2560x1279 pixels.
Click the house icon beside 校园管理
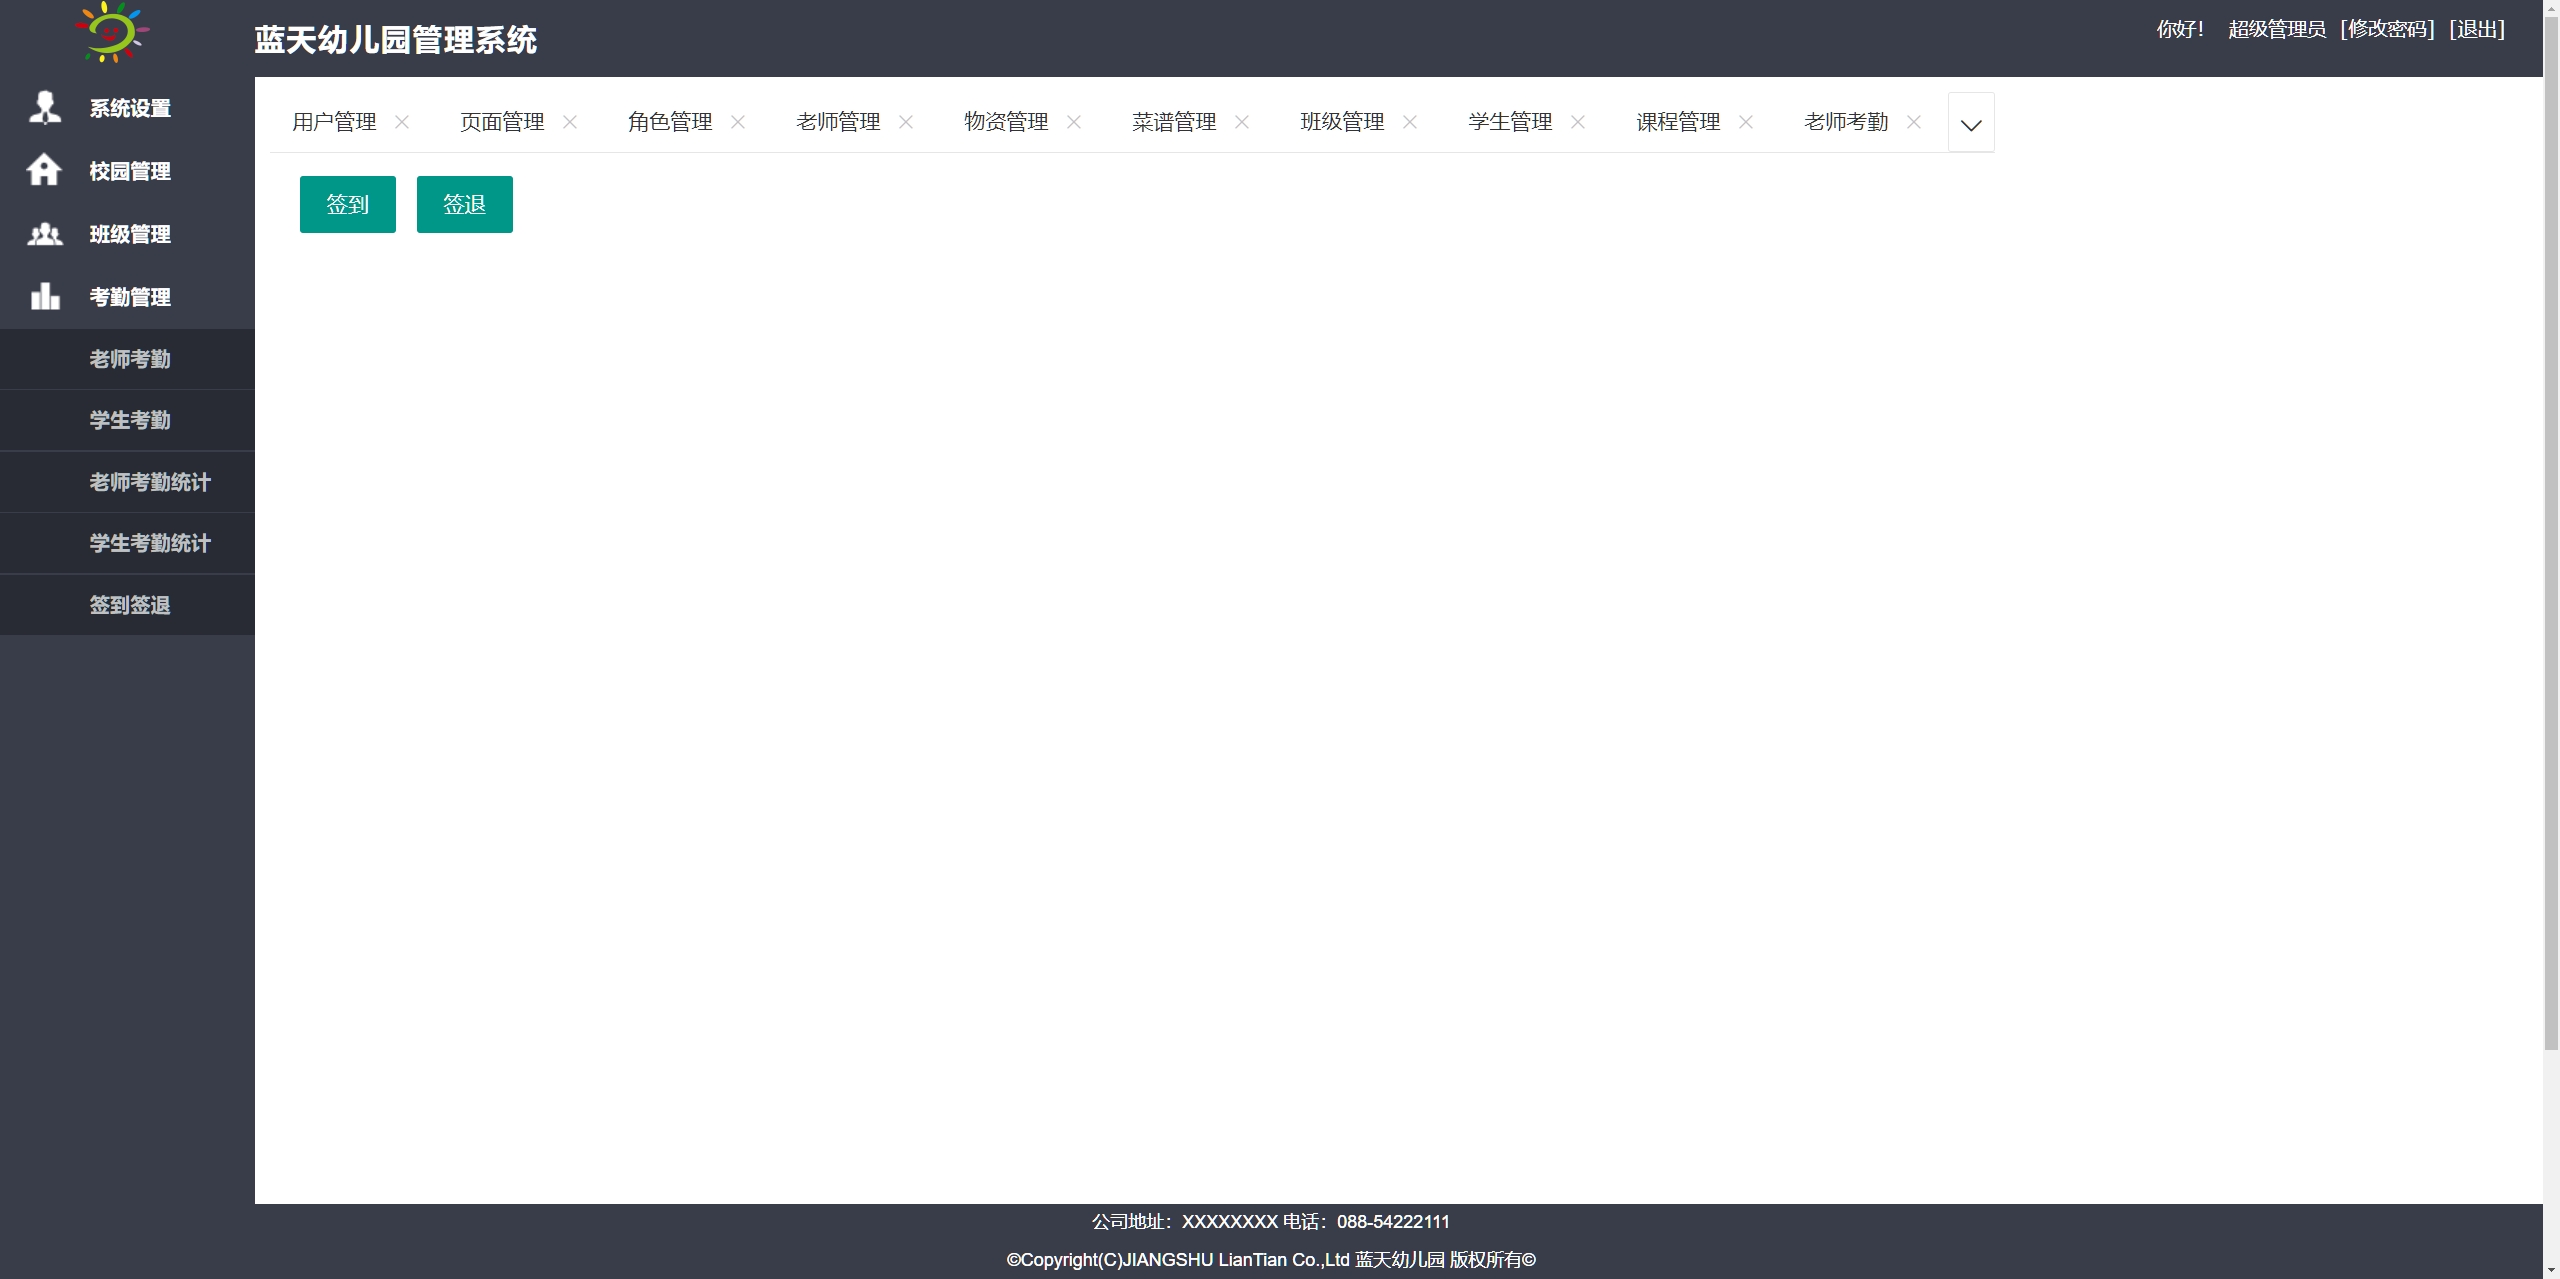click(x=44, y=170)
